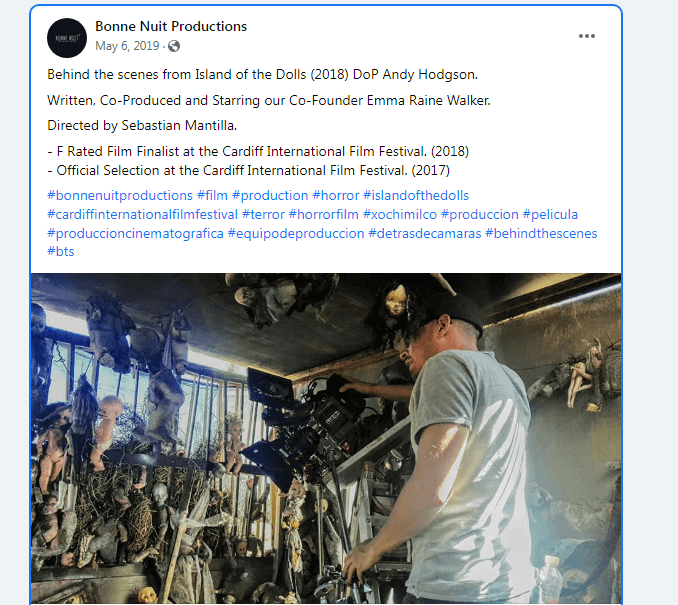Select the #produccioncinematografica hashtag
Viewport: 678px width, 605px height.
pos(135,234)
